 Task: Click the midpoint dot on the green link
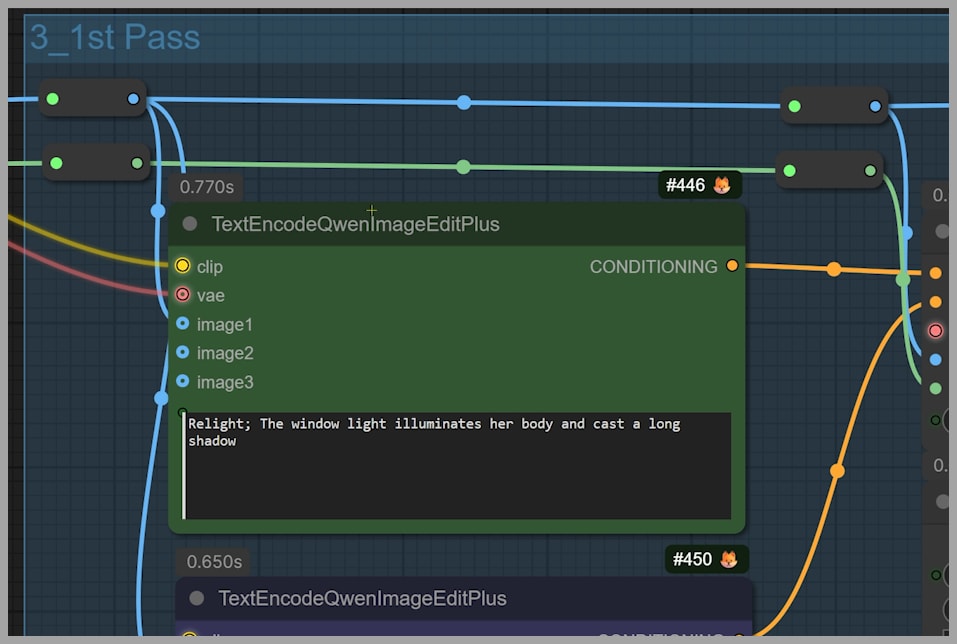(463, 167)
